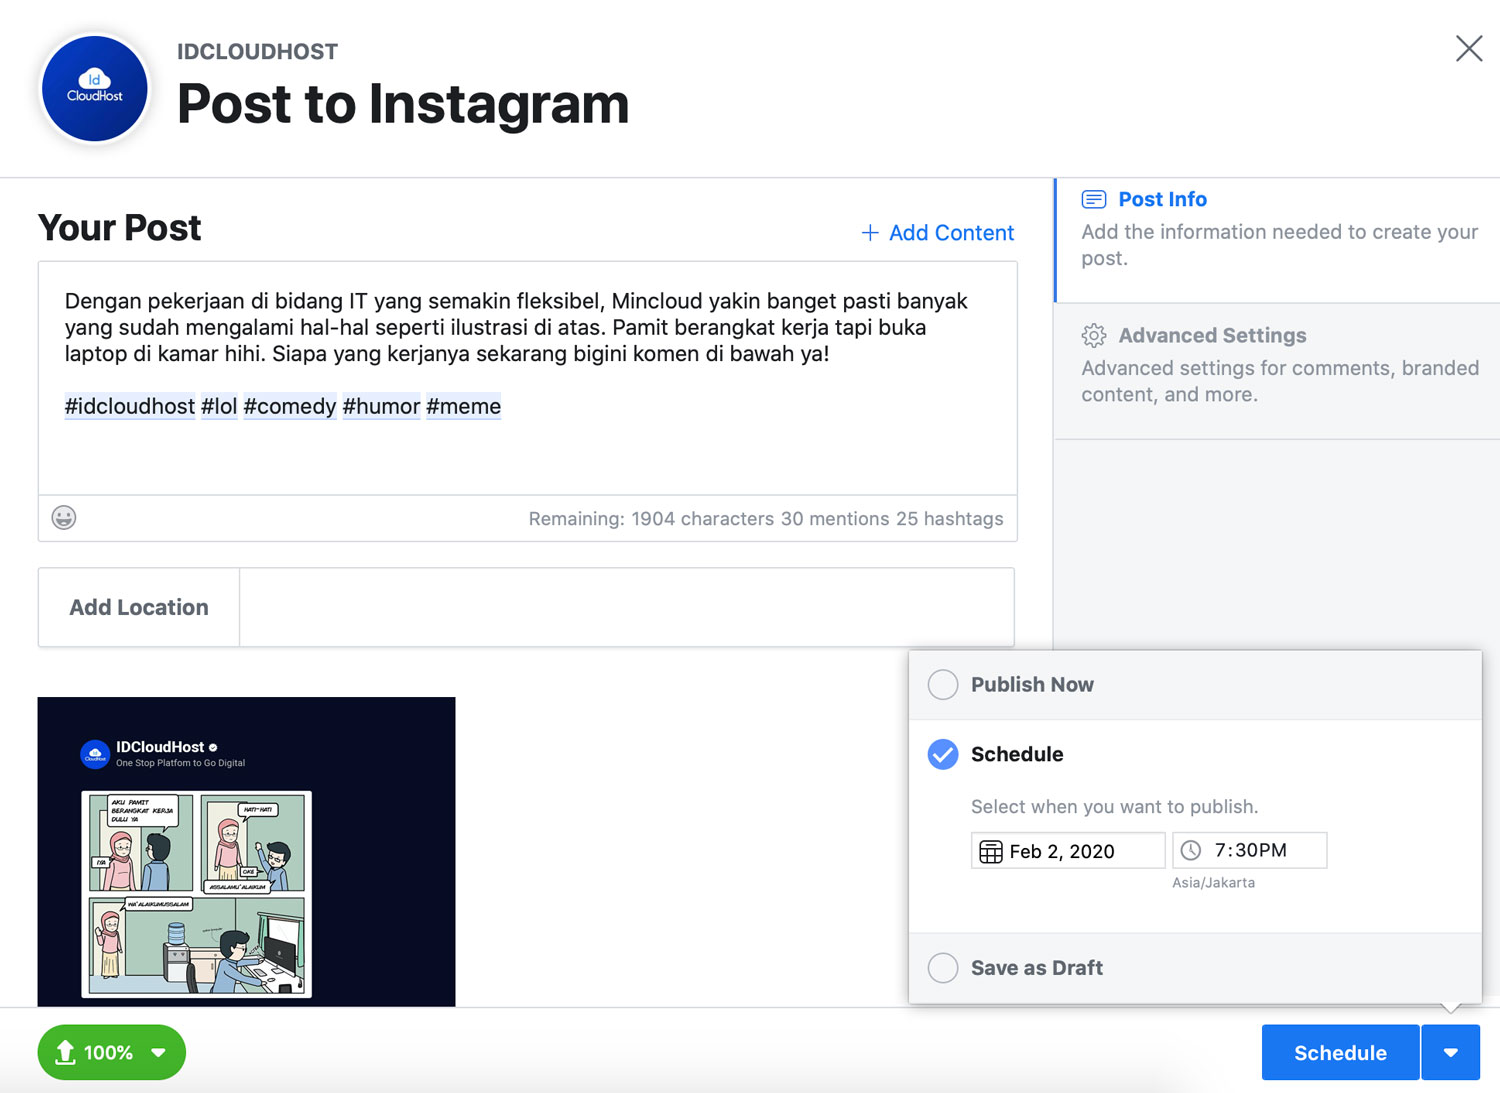Viewport: 1500px width, 1093px height.
Task: Click the verified badge in the post preview
Action: 212,746
